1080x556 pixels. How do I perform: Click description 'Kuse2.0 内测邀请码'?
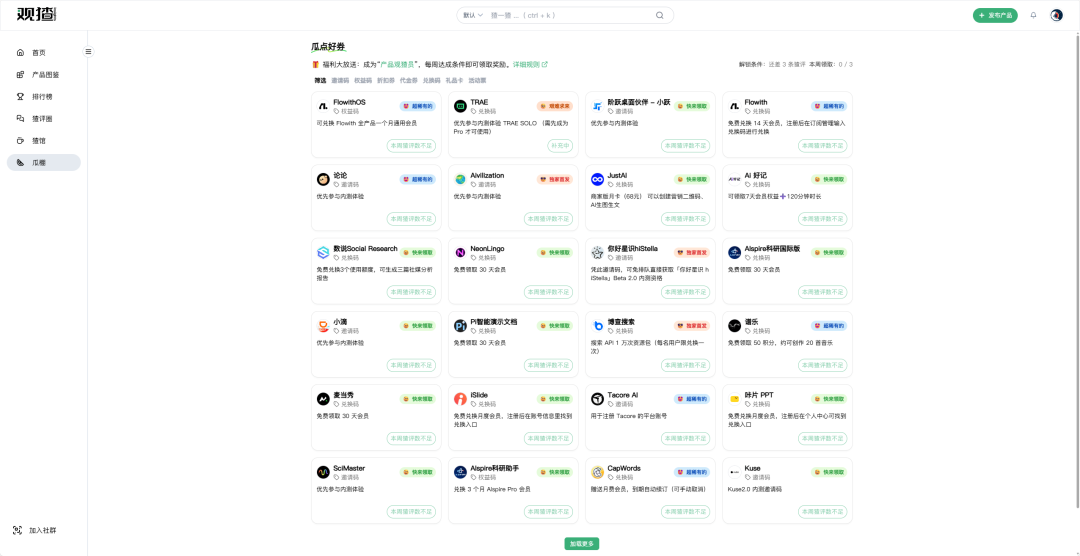click(754, 489)
